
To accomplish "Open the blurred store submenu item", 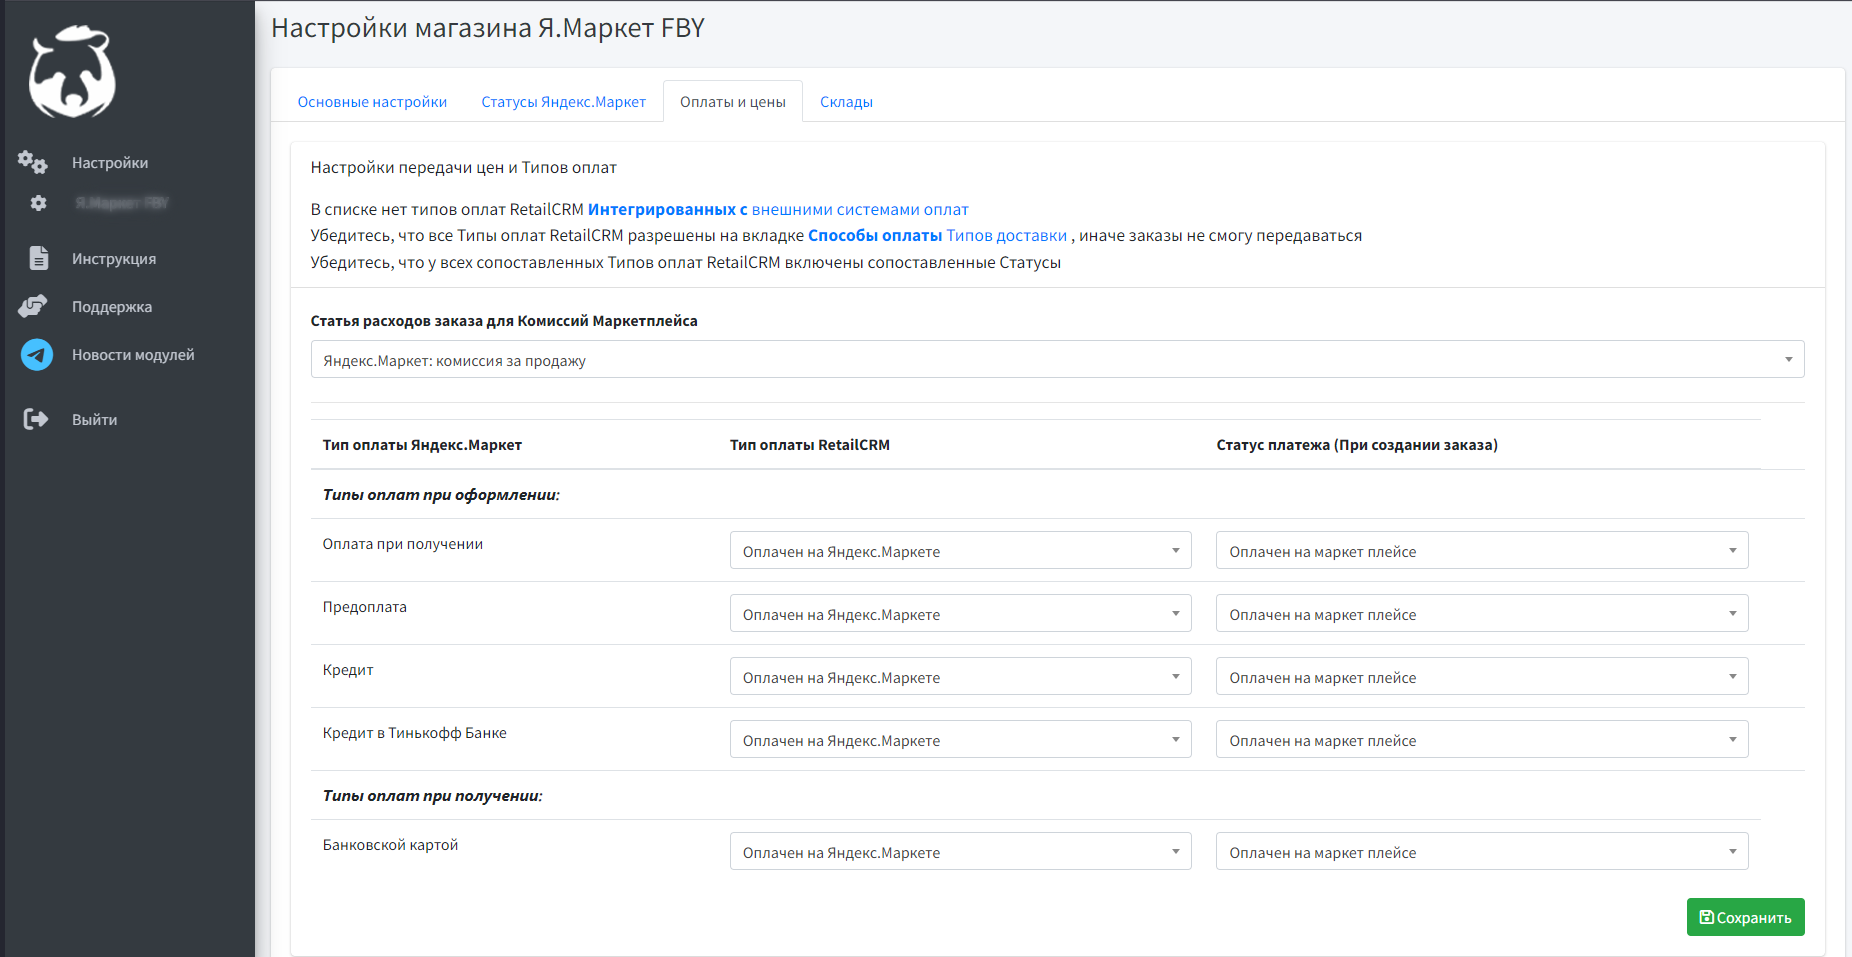I will (x=122, y=203).
